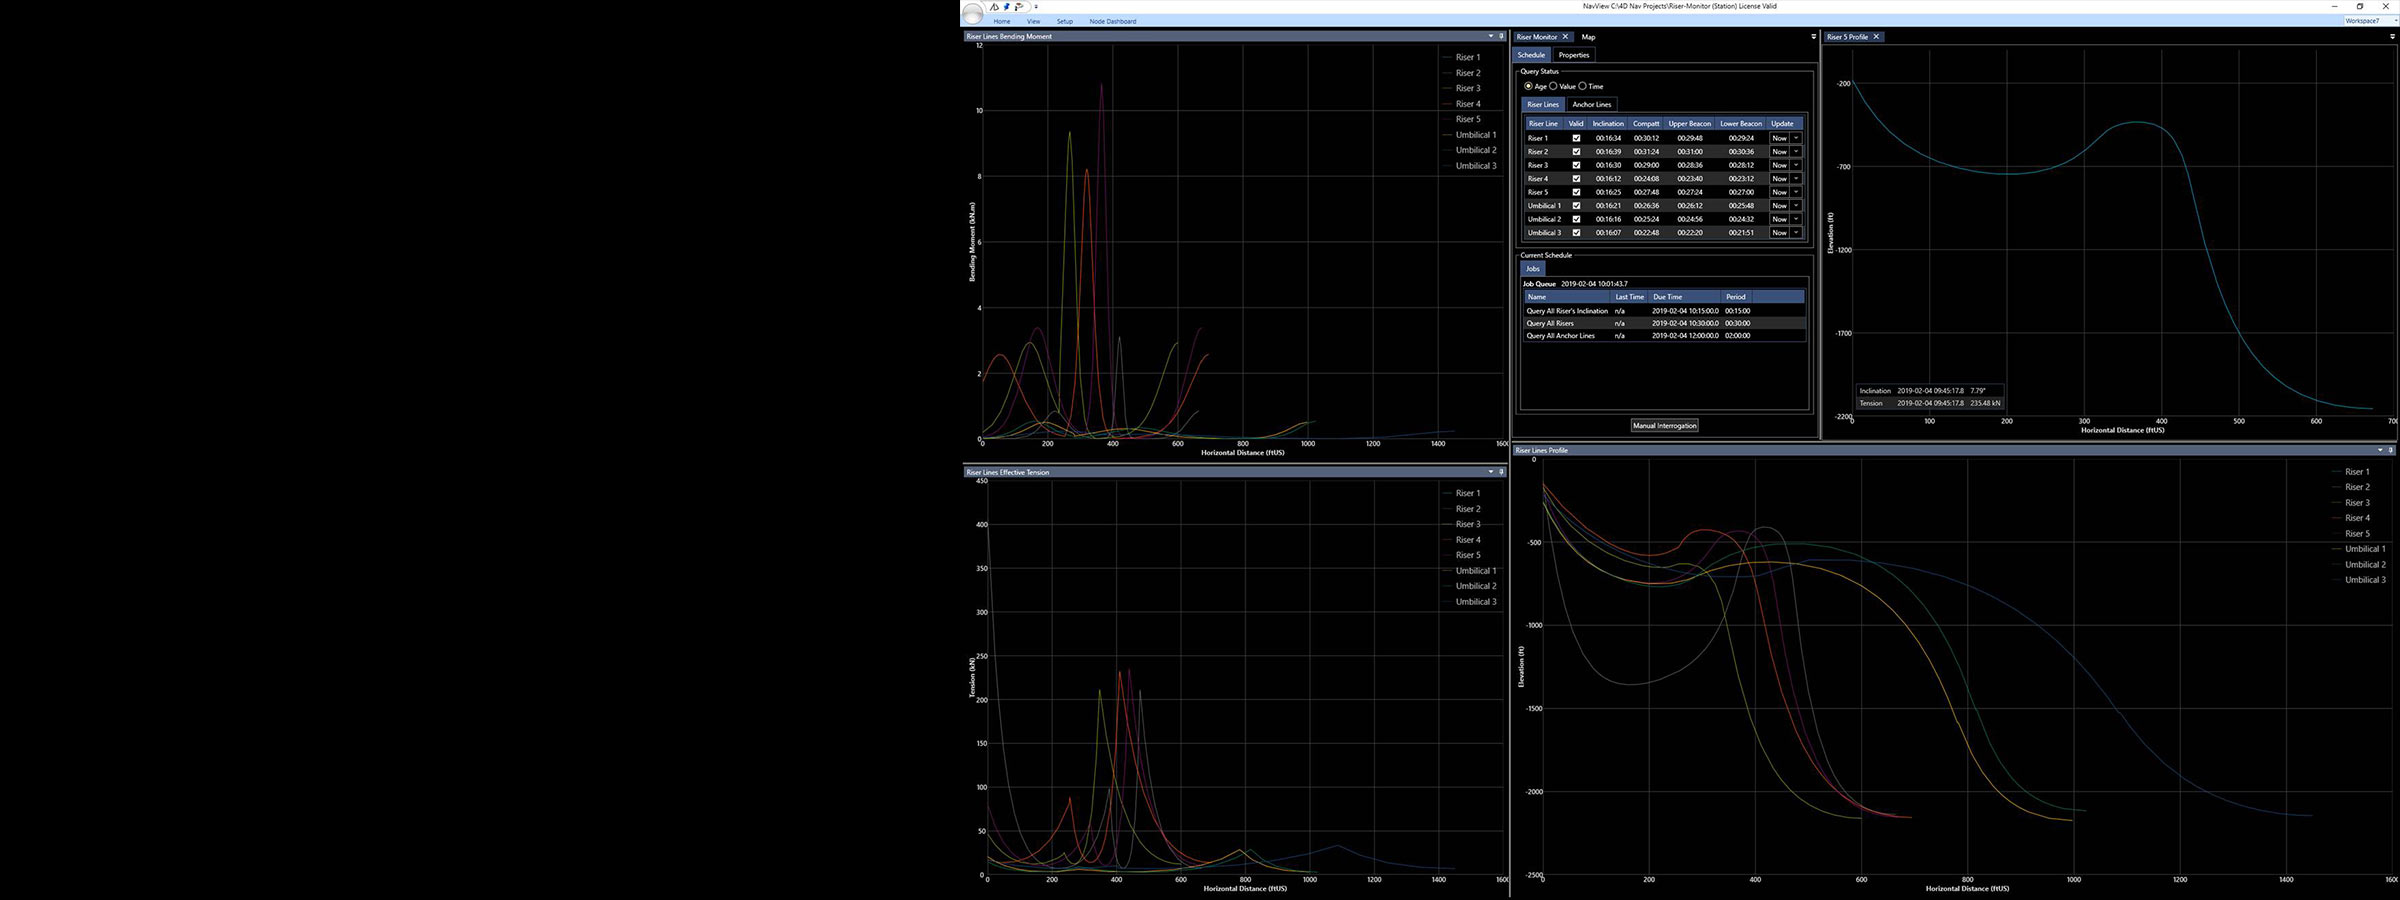Viewport: 2400px width, 900px height.
Task: Click Riser 5 legend entry in Riser Lines Profile chart
Action: (2350, 534)
